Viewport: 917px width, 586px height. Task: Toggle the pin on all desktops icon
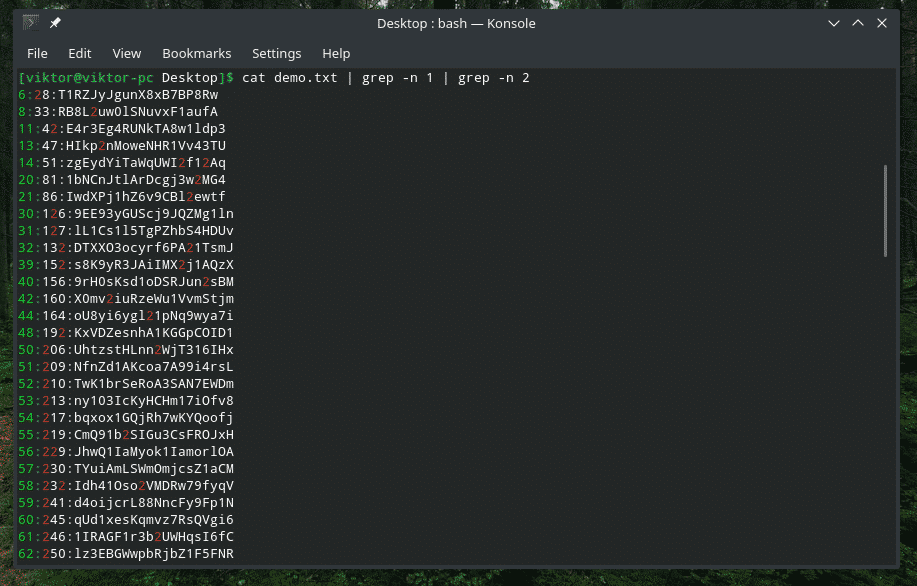coord(55,23)
